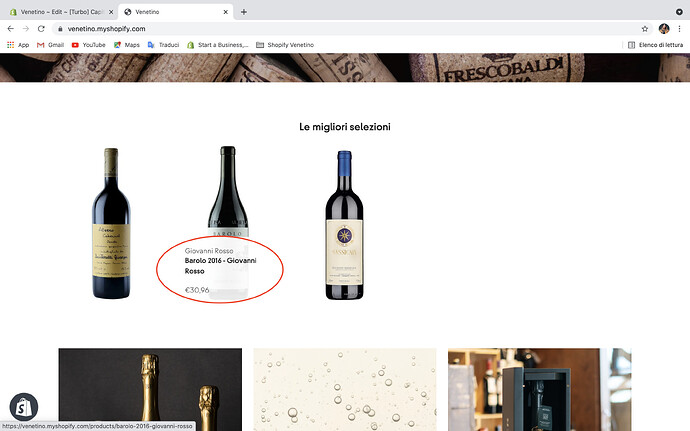Viewport: 690px width, 431px height.
Task: Click the Le migliori selezioni heading
Action: tap(345, 127)
